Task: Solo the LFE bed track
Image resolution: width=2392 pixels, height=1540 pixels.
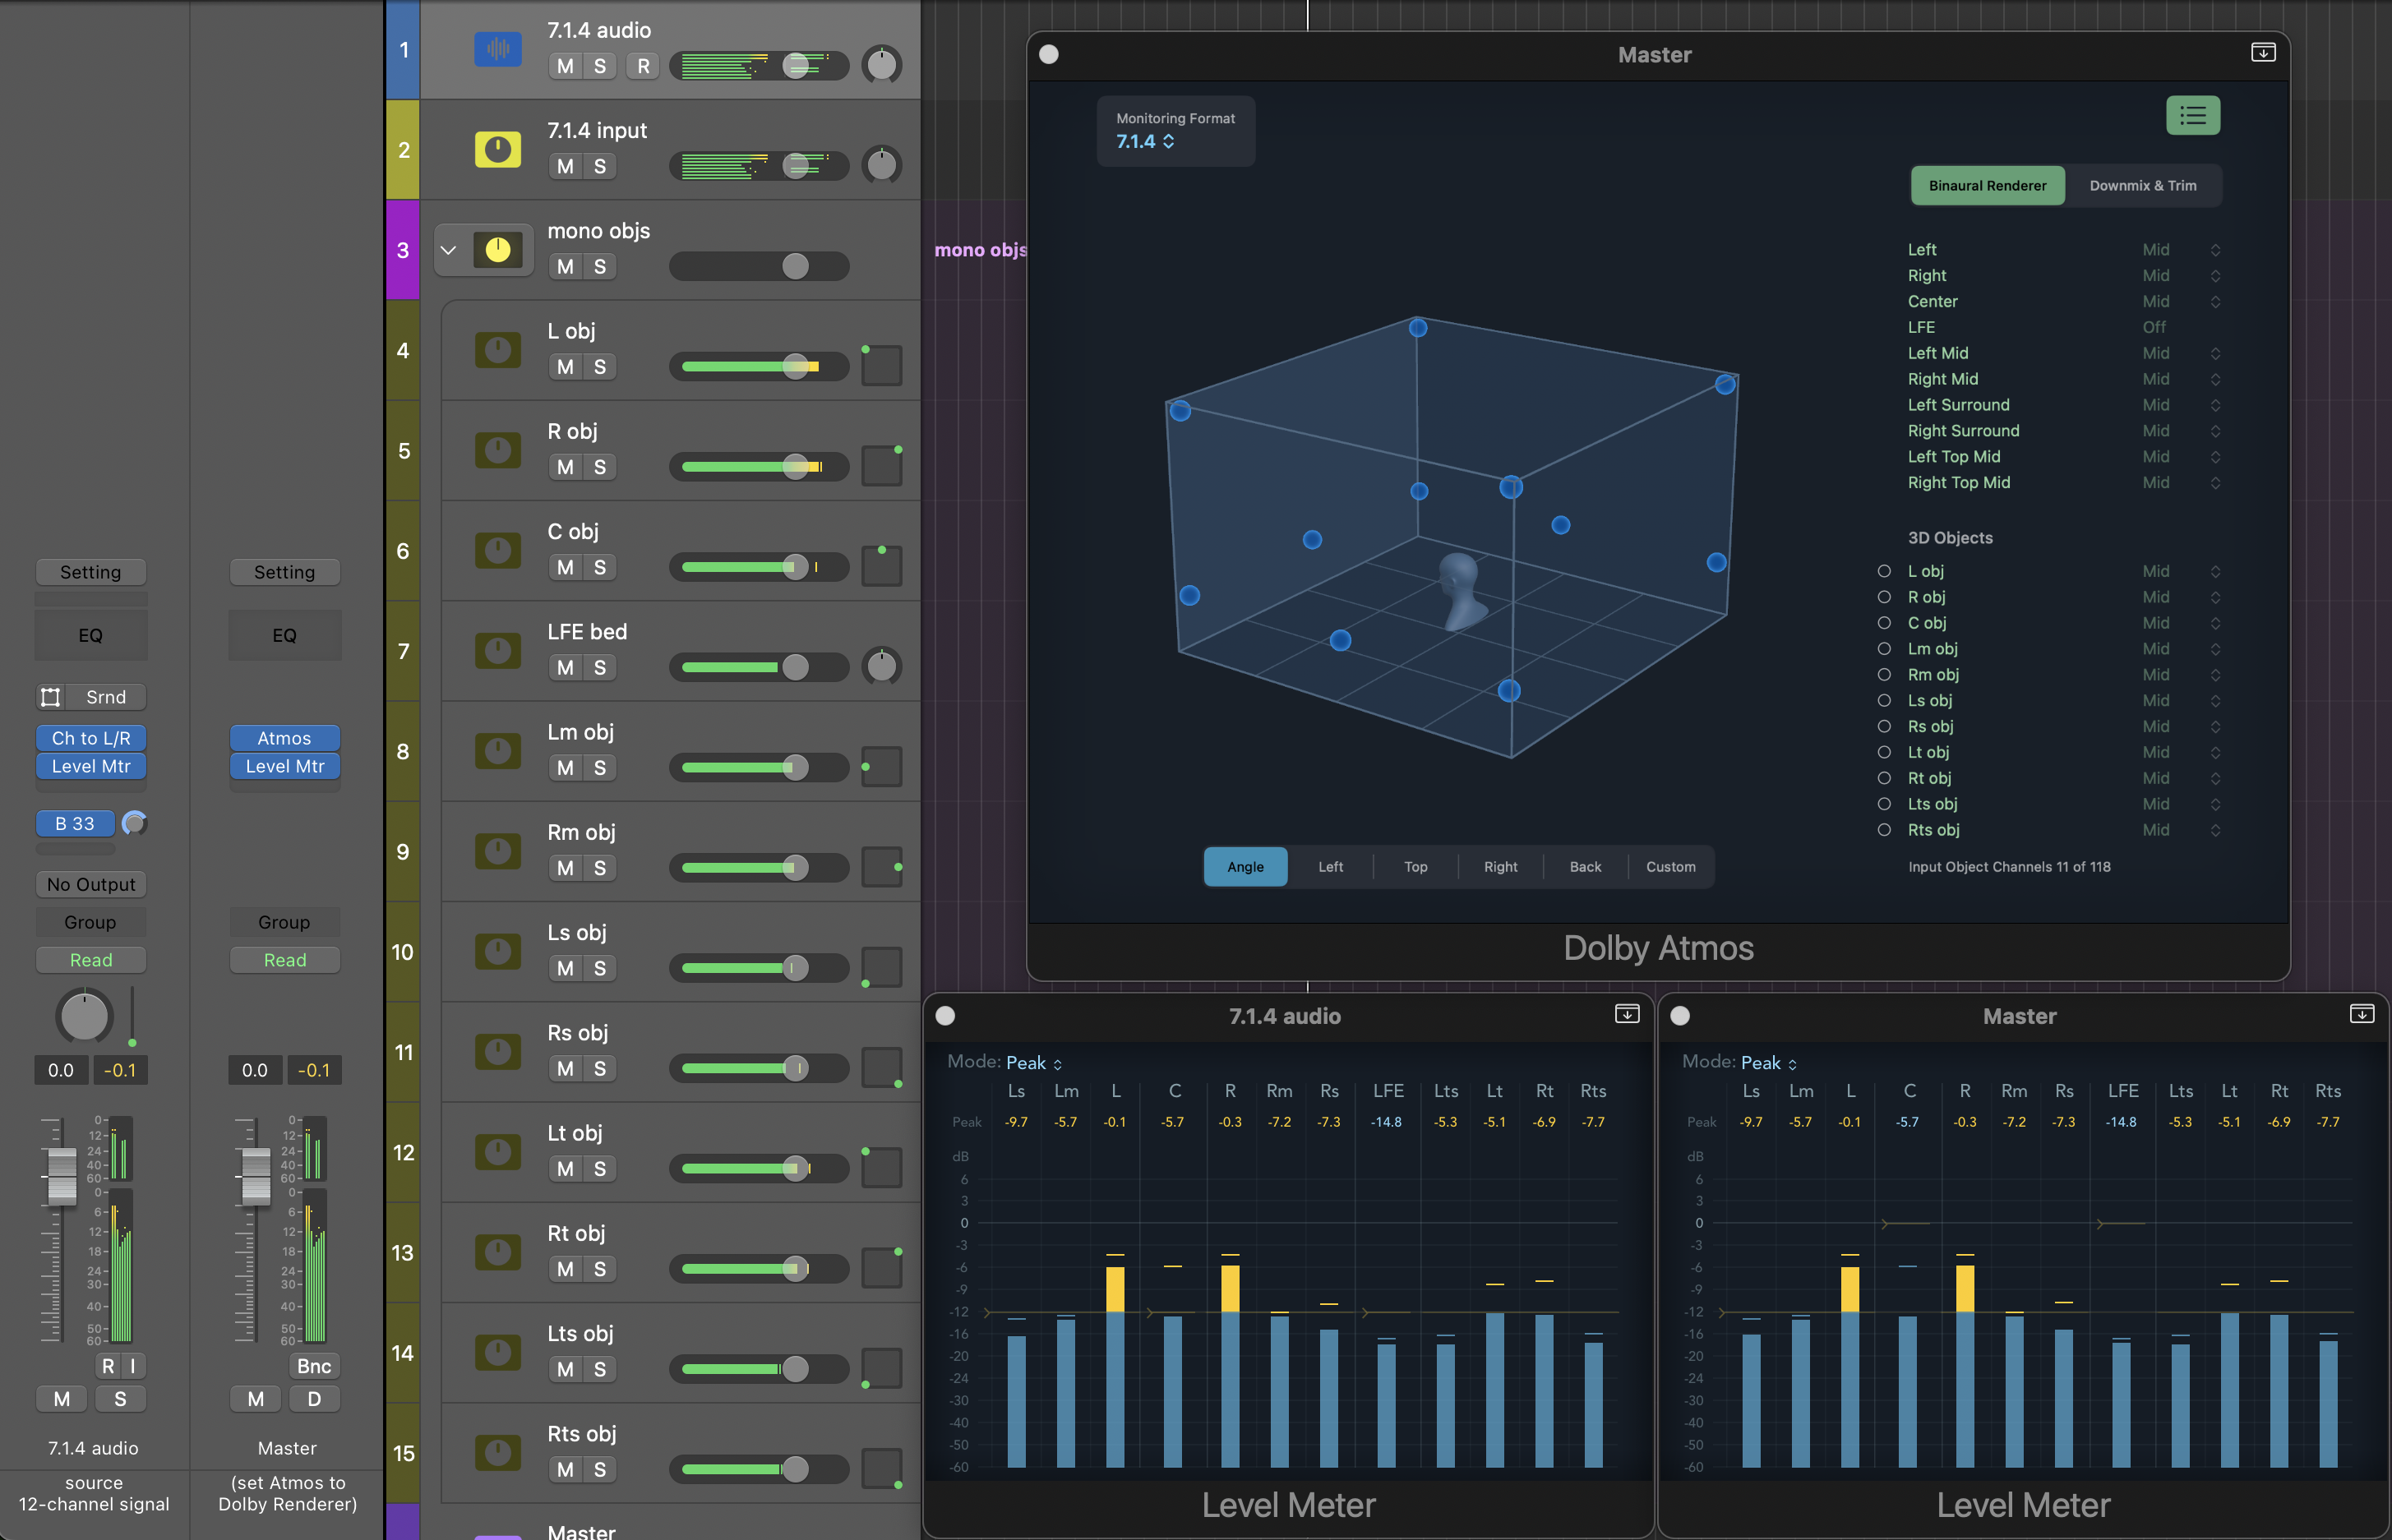Action: click(x=600, y=668)
